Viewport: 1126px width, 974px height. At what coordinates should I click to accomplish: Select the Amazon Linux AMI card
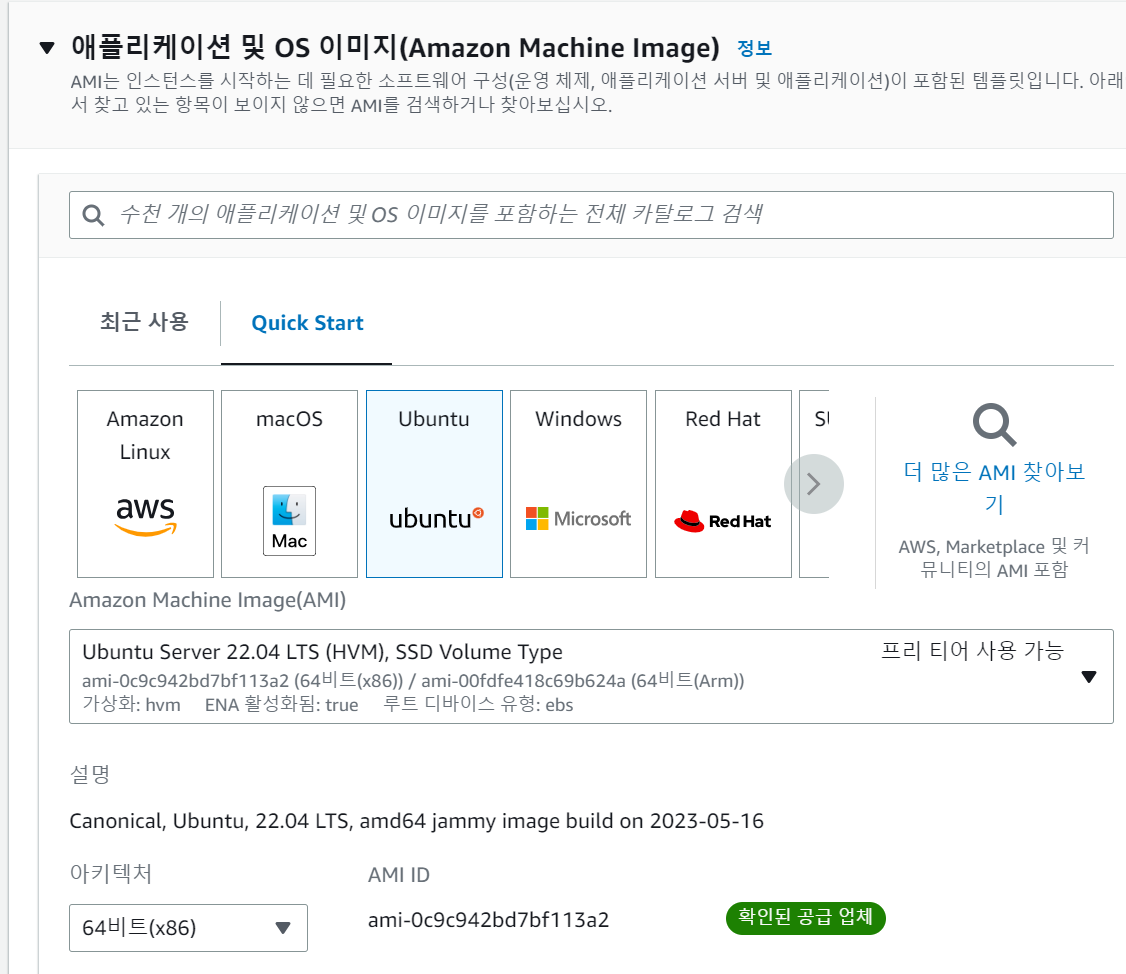coord(145,483)
